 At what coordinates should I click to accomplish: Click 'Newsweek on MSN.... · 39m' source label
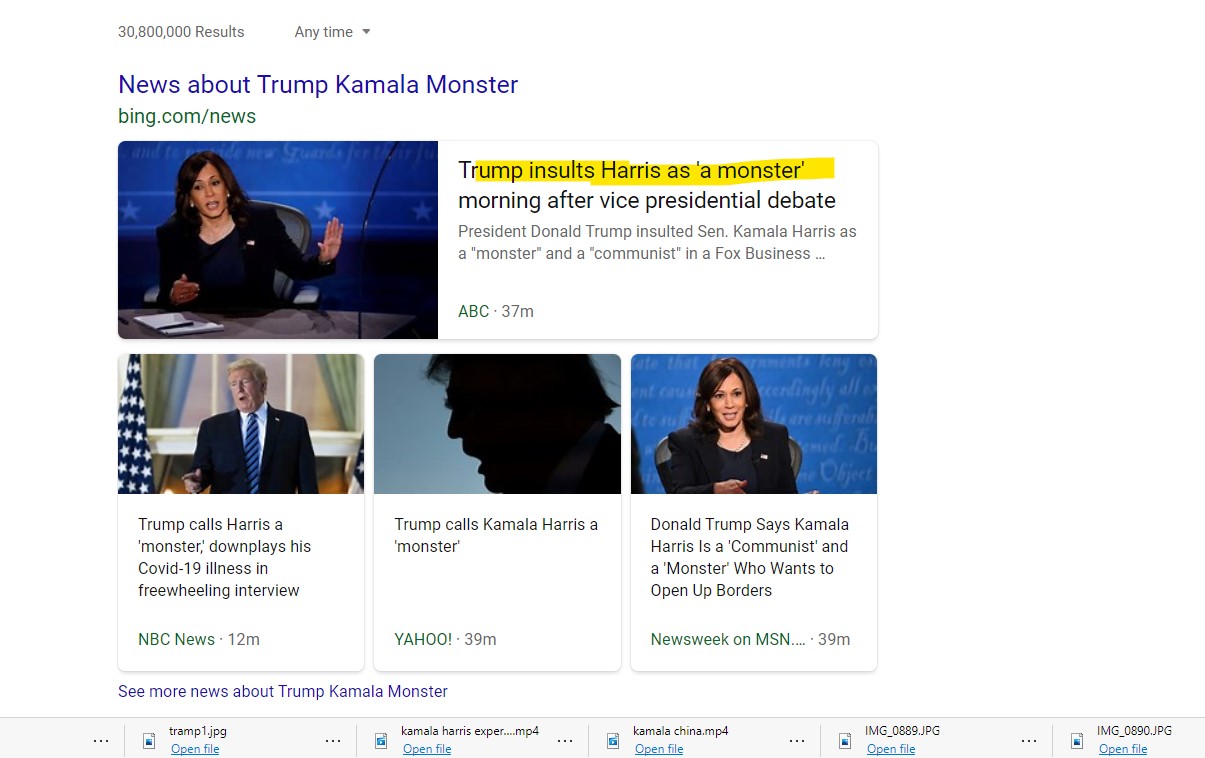coord(750,639)
